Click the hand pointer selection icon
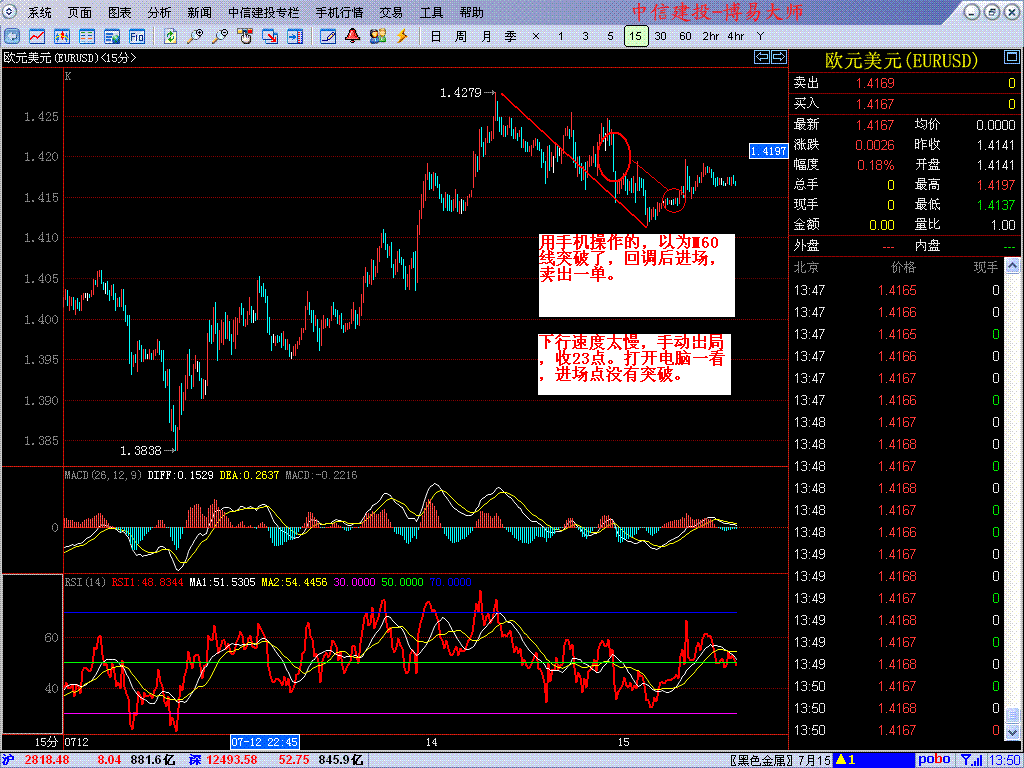 245,36
